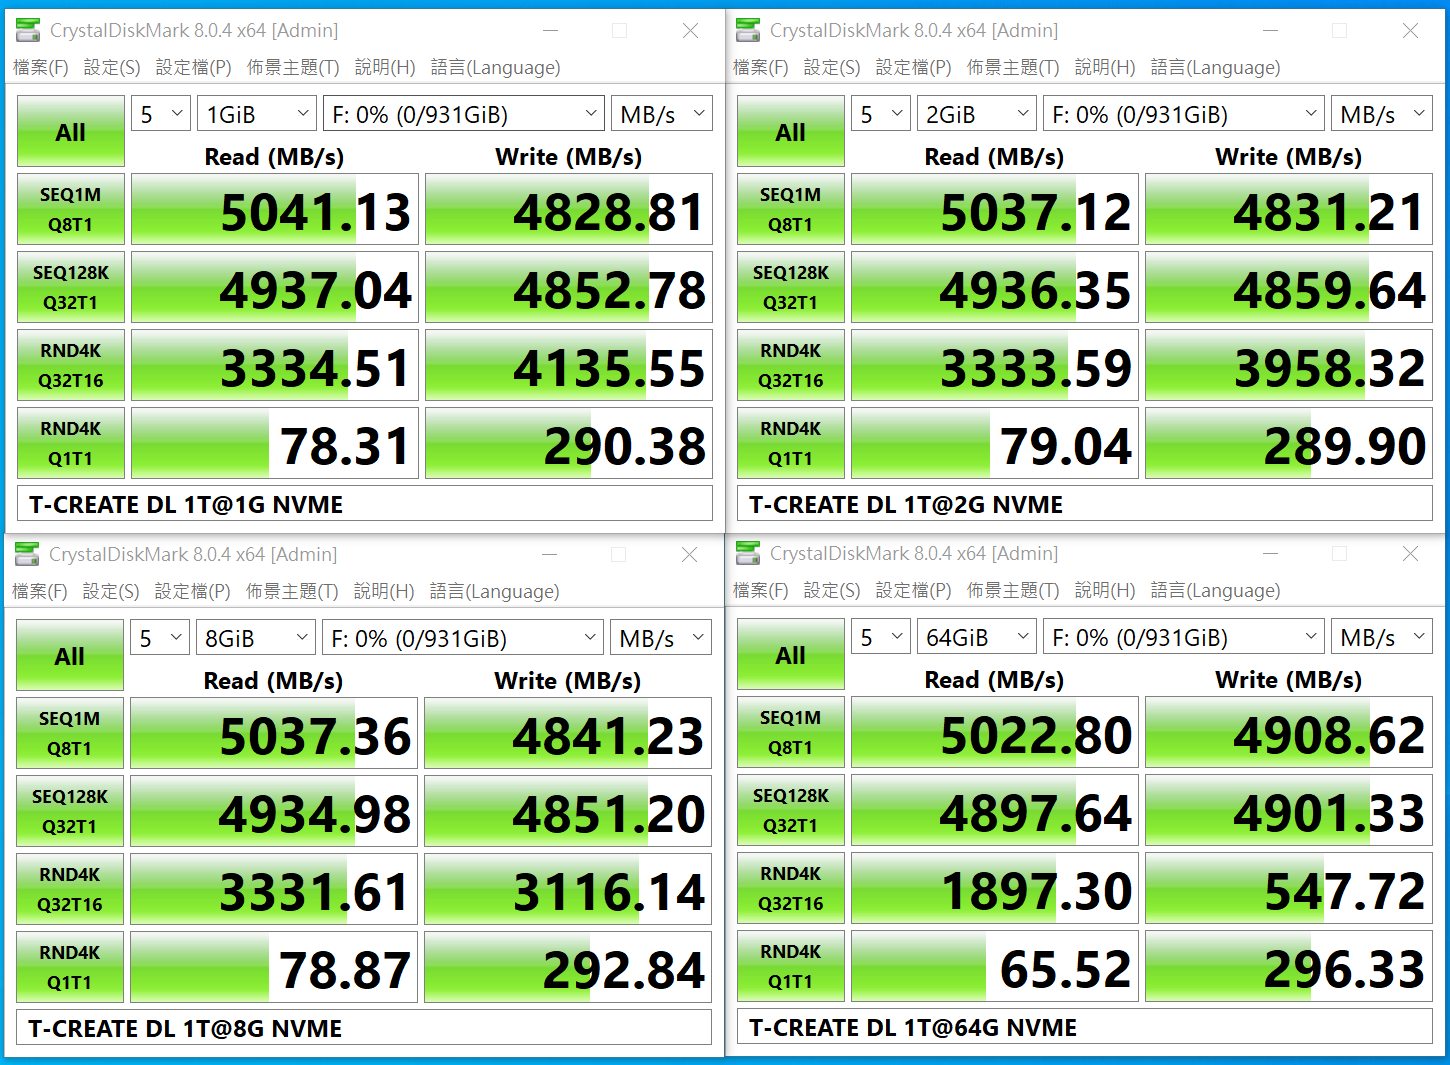Click write result 3116.14 in 8GiB window
Image resolution: width=1450 pixels, height=1065 pixels.
pos(568,889)
